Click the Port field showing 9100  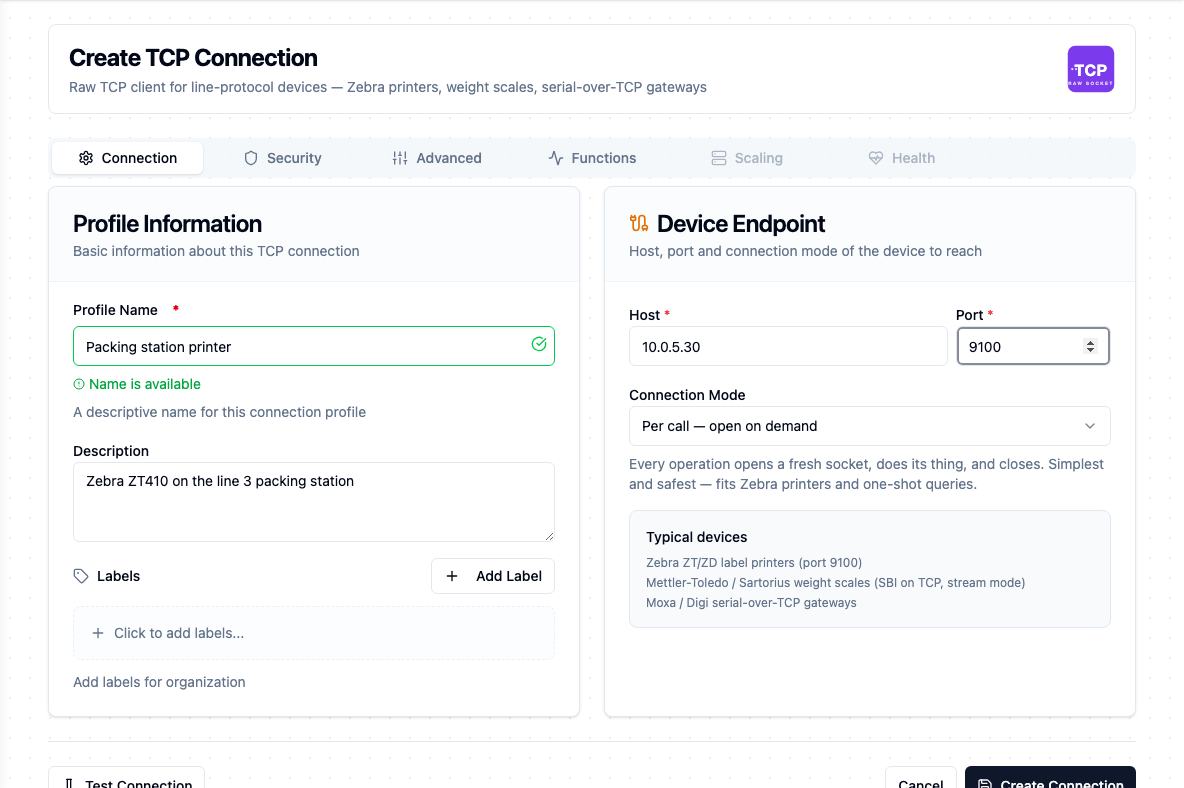(1033, 346)
